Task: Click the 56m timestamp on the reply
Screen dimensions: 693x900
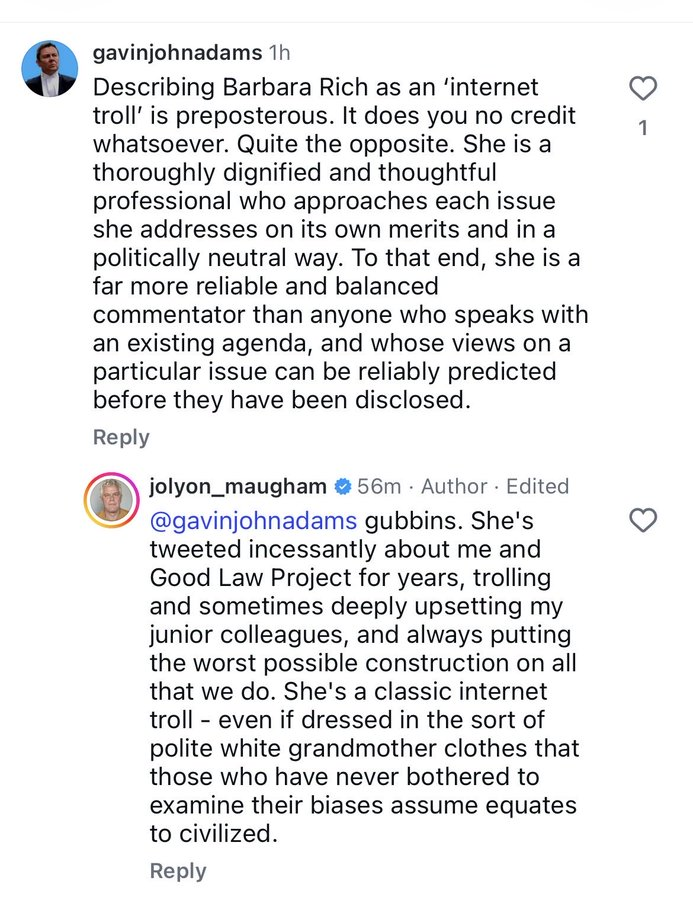Action: pyautogui.click(x=379, y=487)
